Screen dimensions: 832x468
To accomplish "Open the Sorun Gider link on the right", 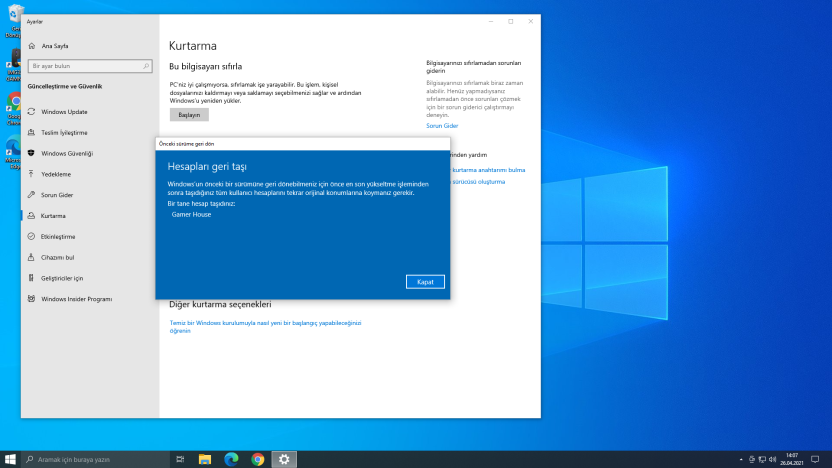I will (442, 126).
